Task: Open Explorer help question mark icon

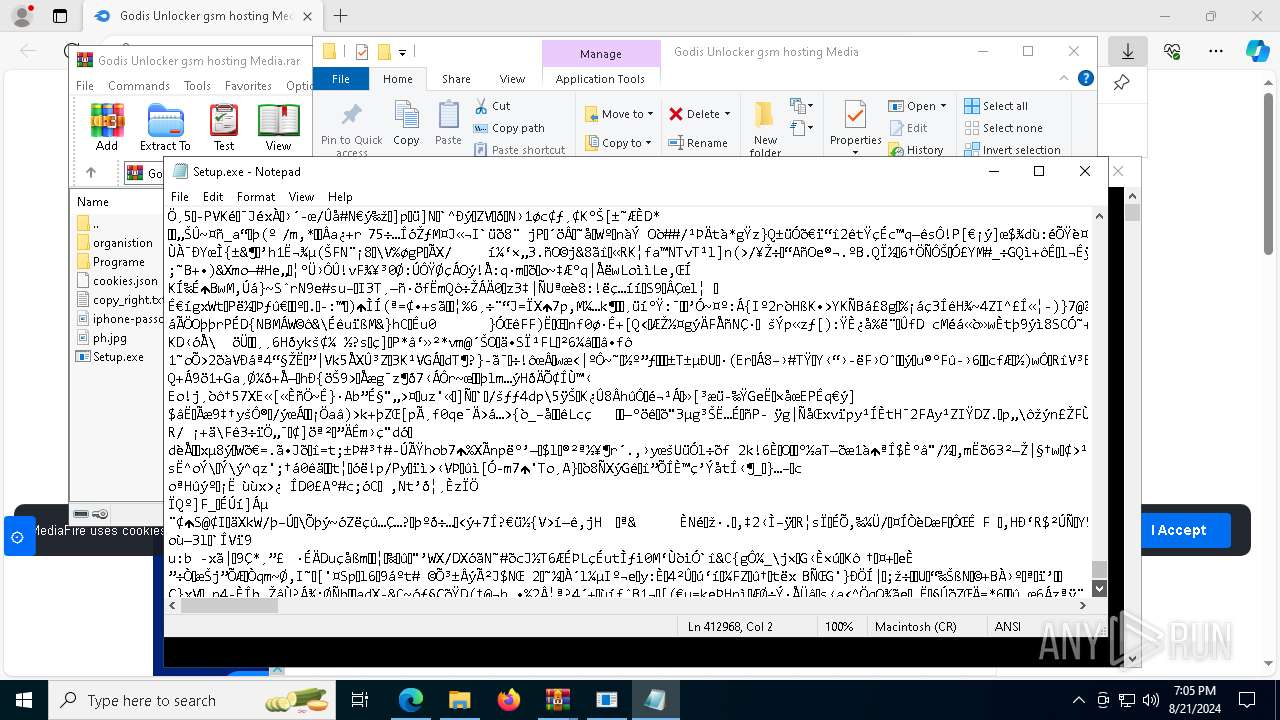Action: (x=1086, y=78)
